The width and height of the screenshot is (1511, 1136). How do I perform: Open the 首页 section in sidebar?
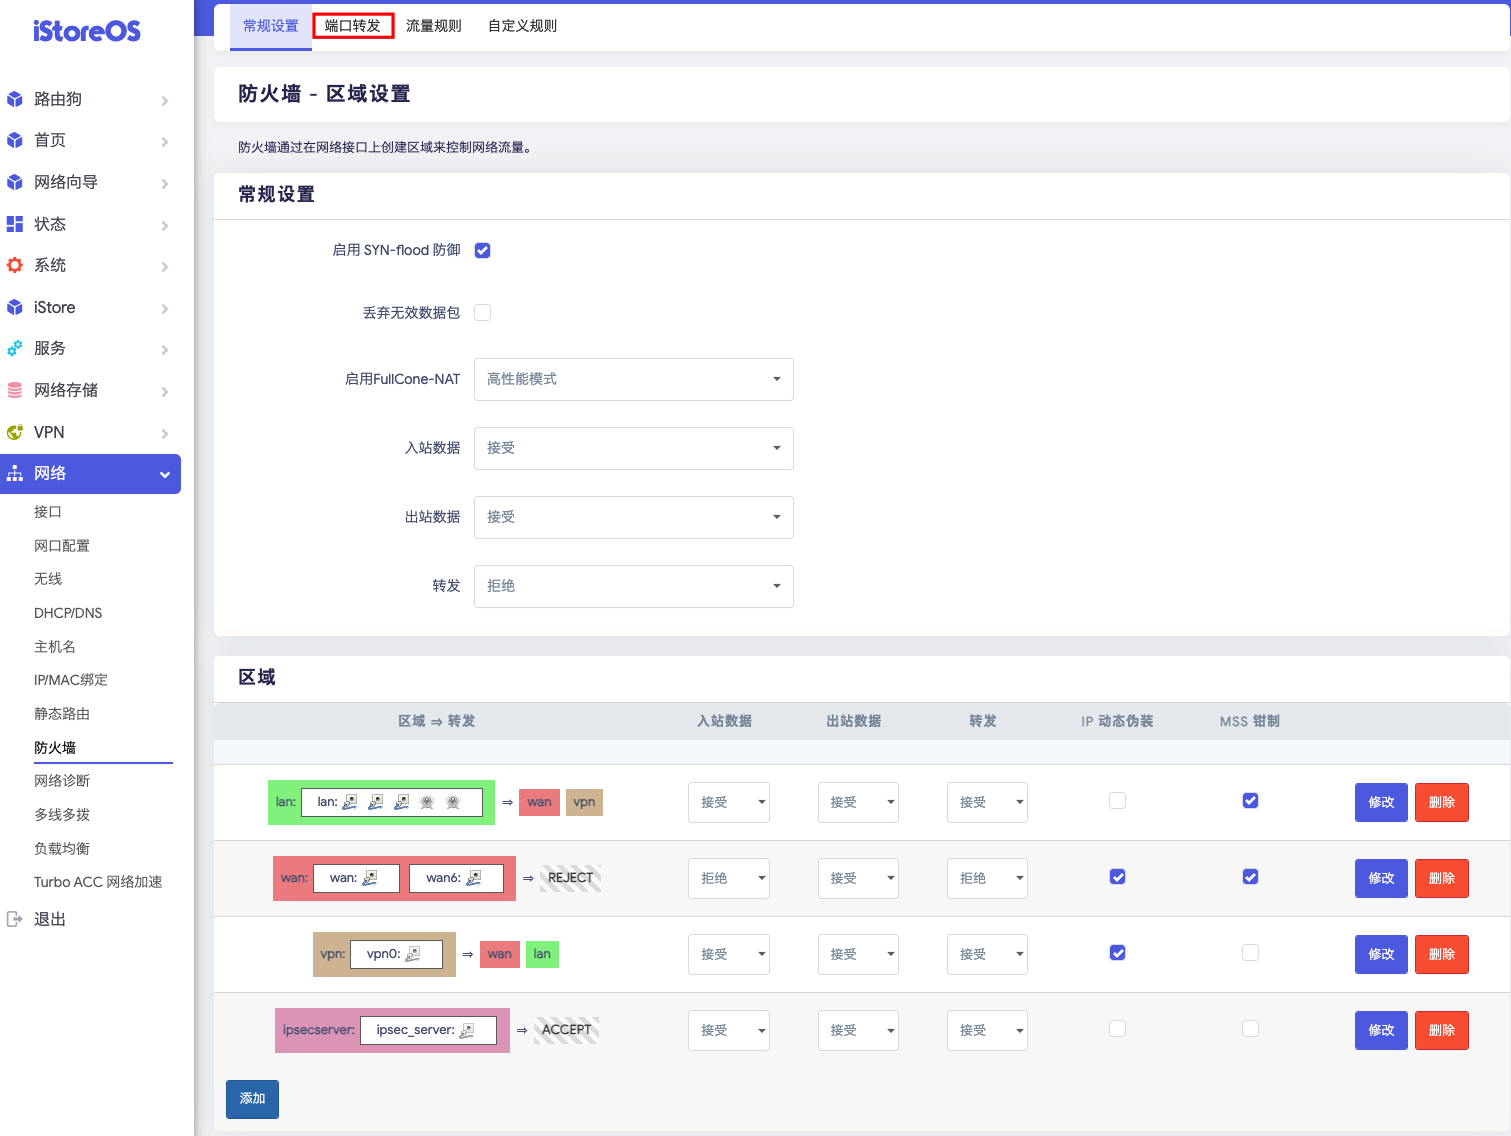[15, 140]
